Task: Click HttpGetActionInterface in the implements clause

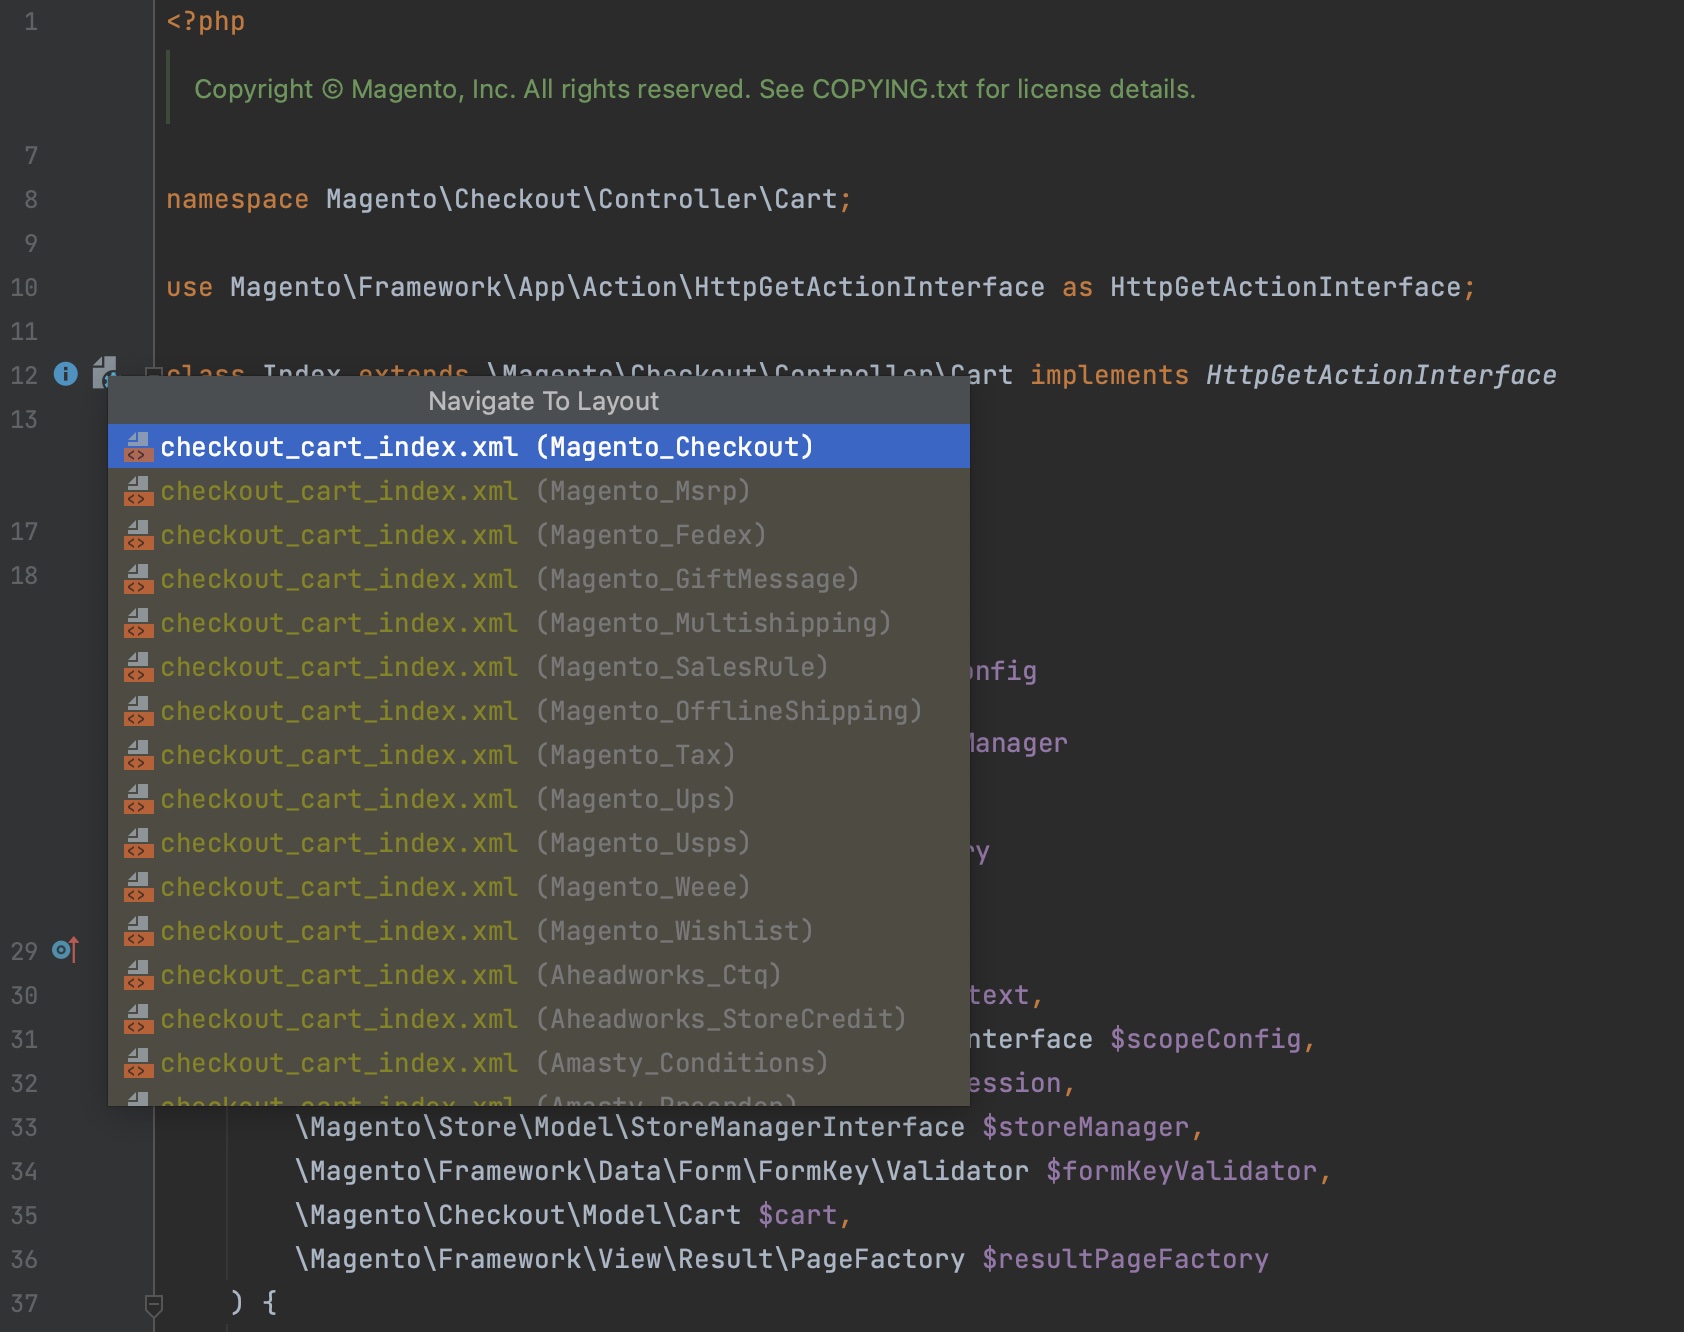Action: coord(1381,375)
